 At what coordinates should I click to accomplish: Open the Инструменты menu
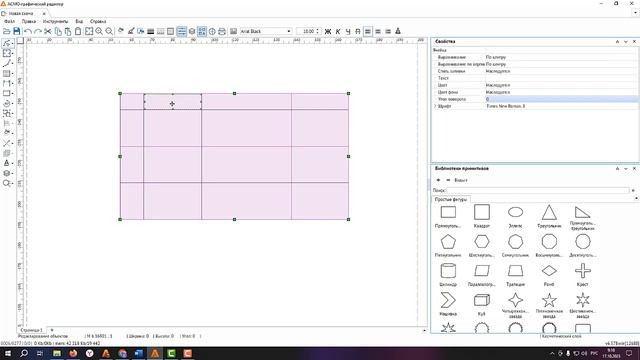[56, 21]
